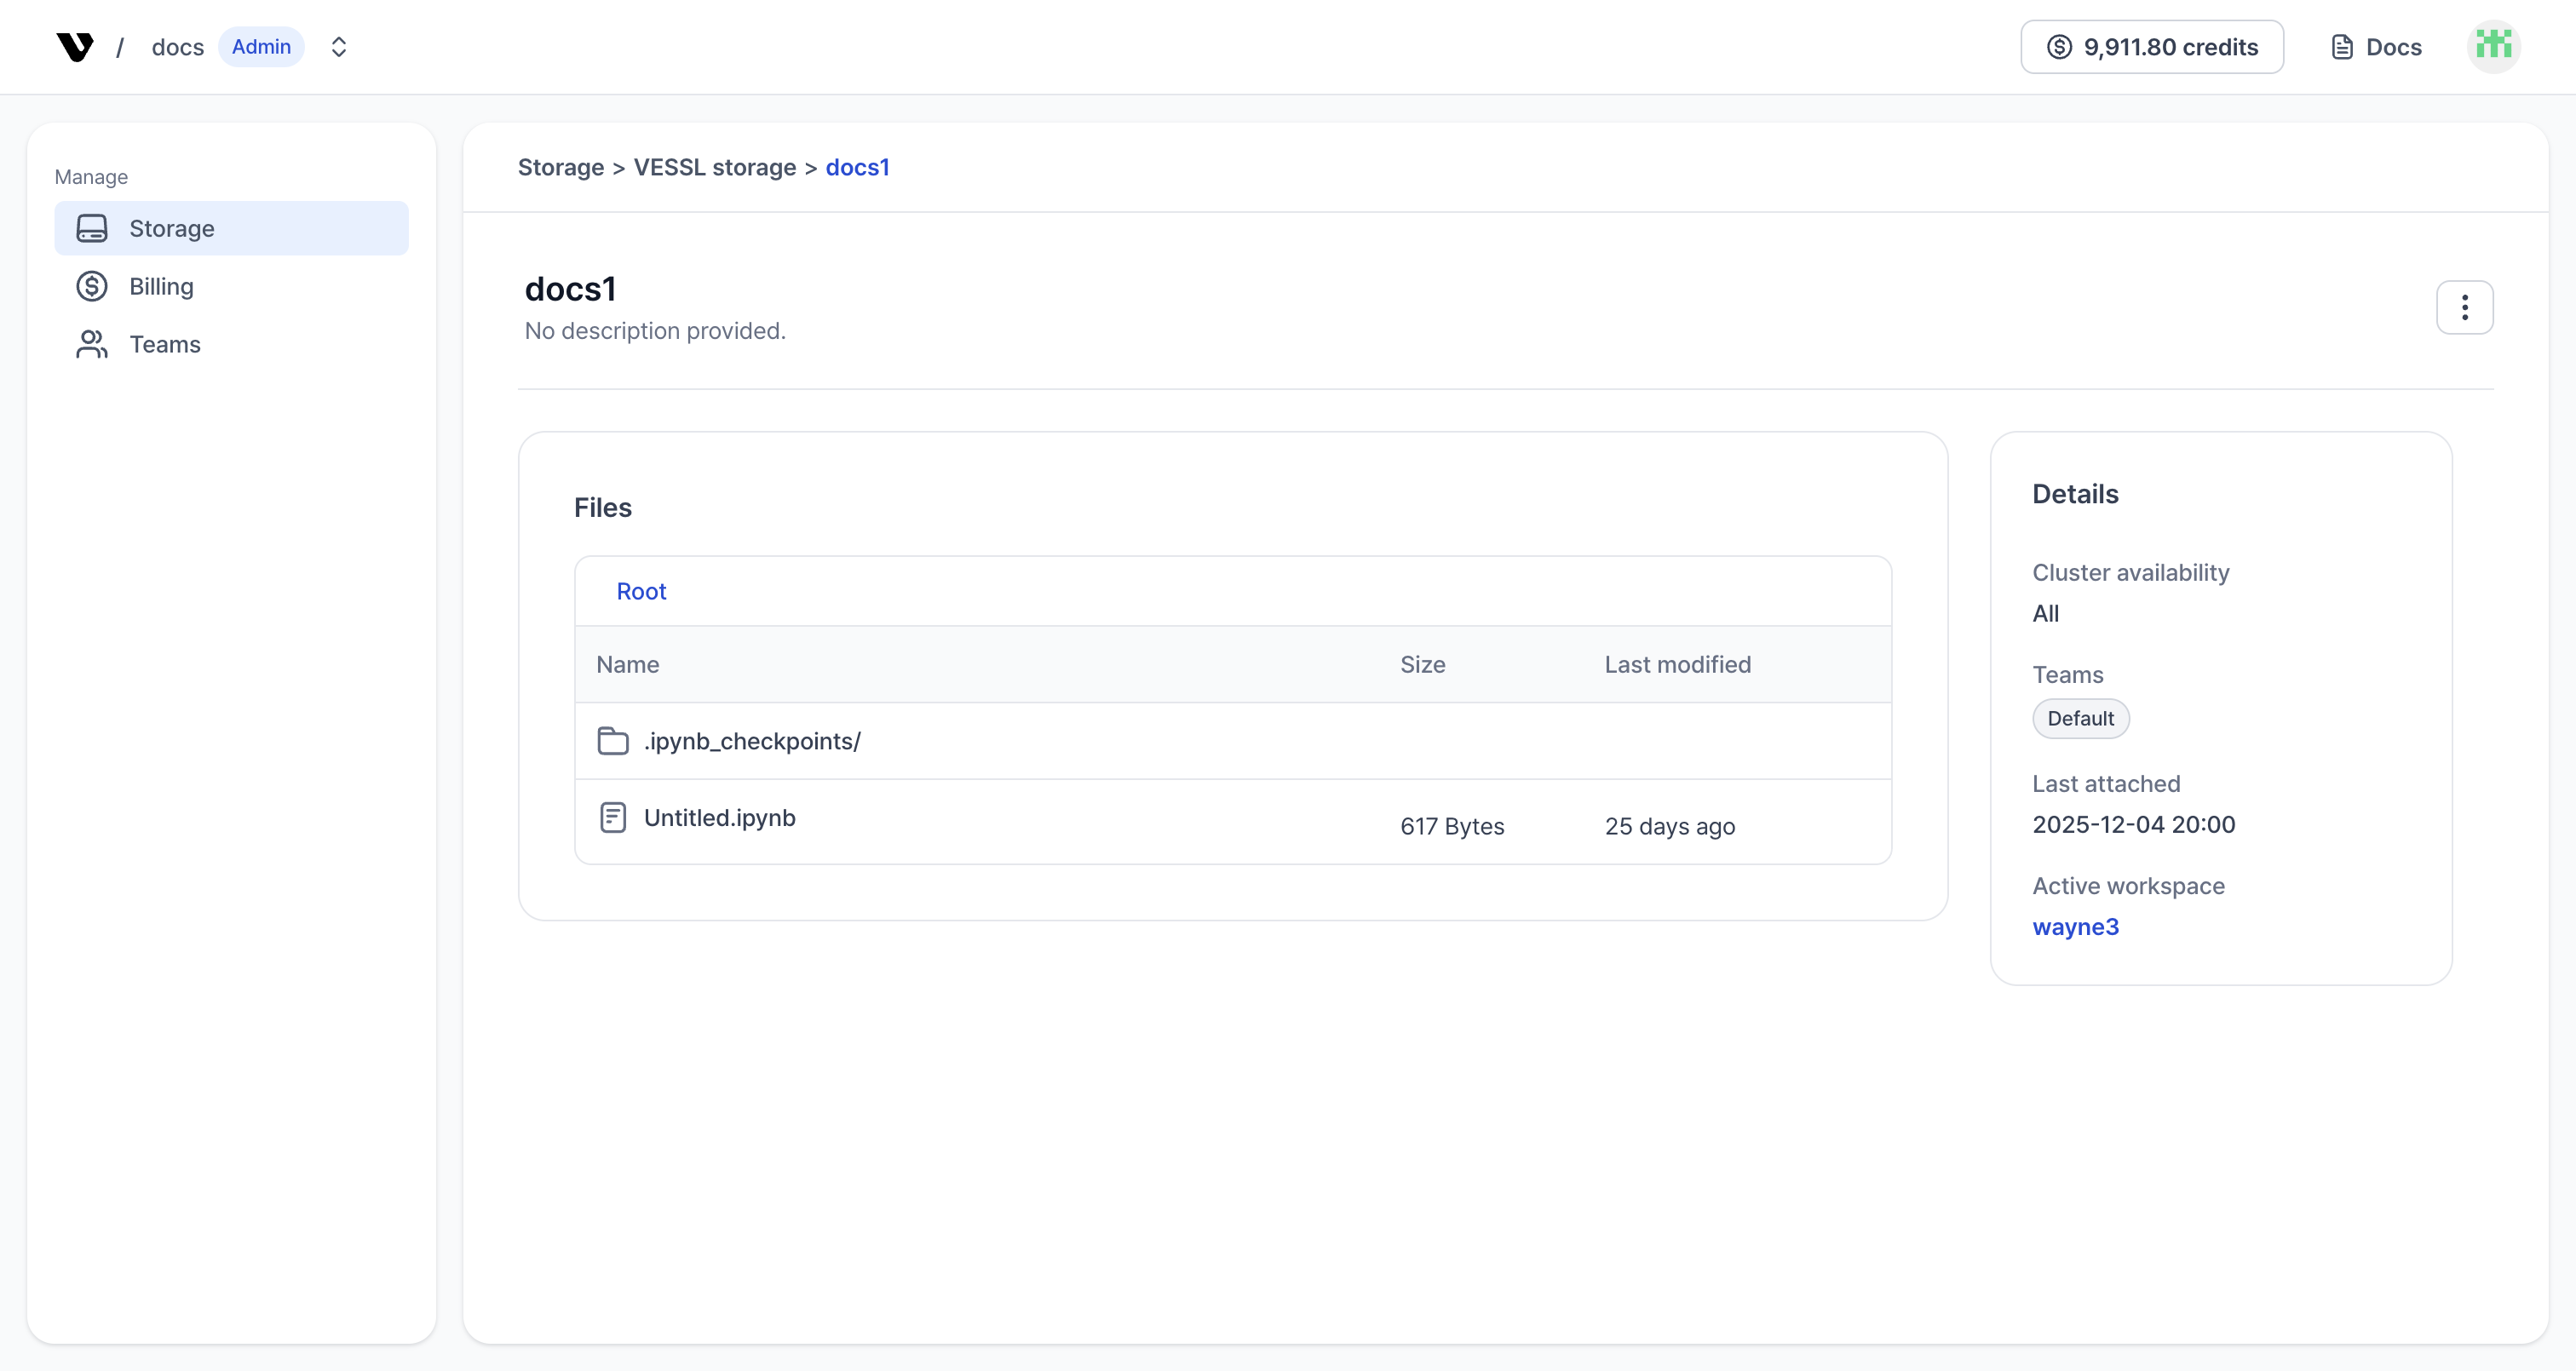The image size is (2576, 1371).
Task: Open the Admin role badge
Action: (261, 46)
